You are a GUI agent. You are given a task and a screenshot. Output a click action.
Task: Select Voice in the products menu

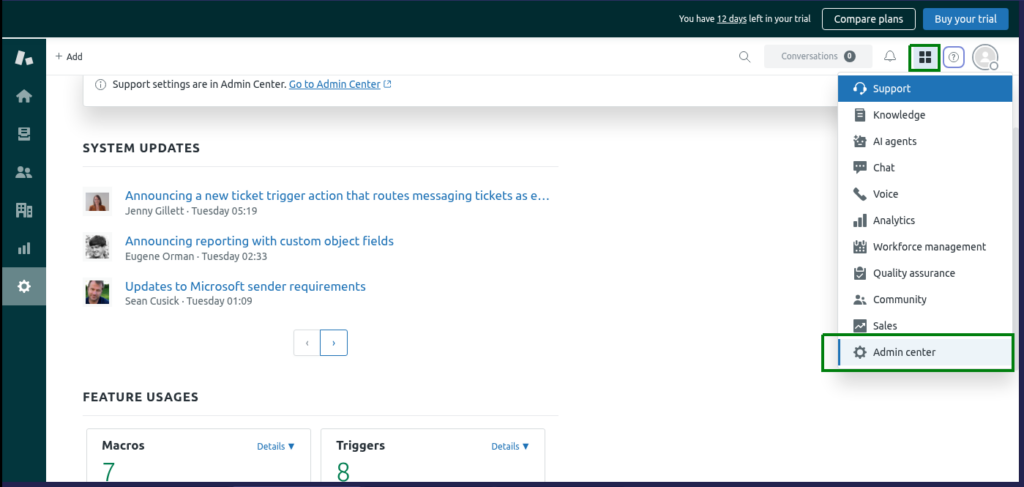[925, 194]
